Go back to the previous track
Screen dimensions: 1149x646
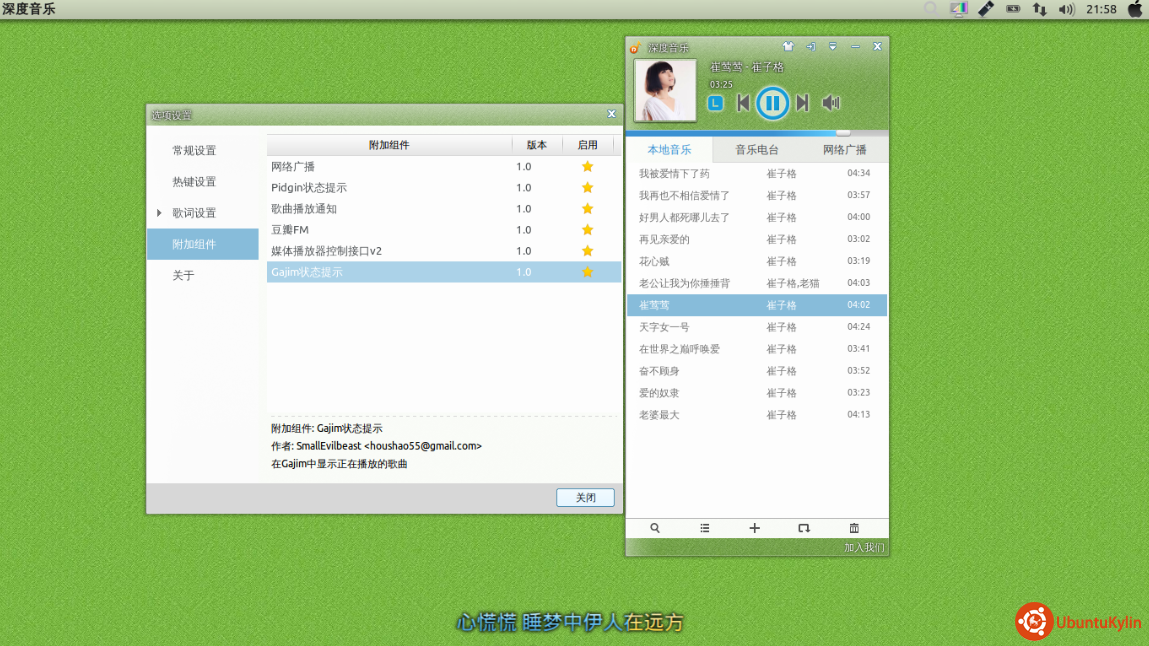point(743,103)
